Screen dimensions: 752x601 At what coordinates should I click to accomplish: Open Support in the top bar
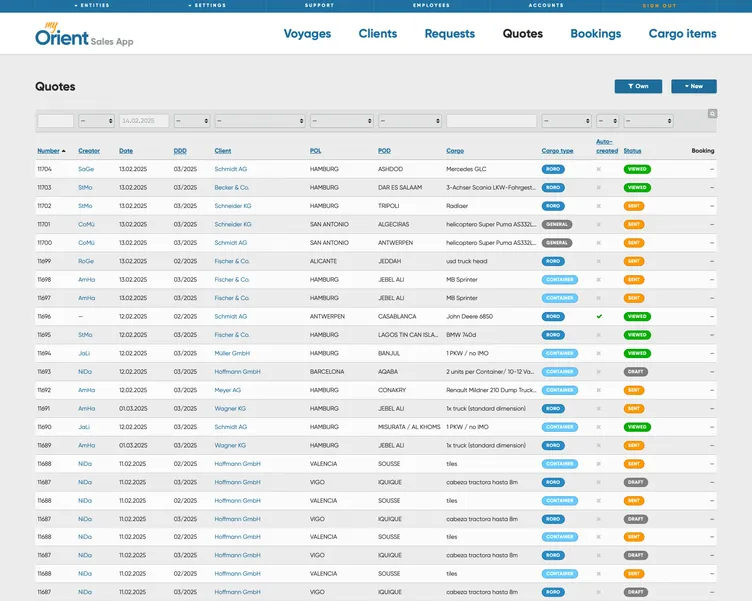coord(319,5)
